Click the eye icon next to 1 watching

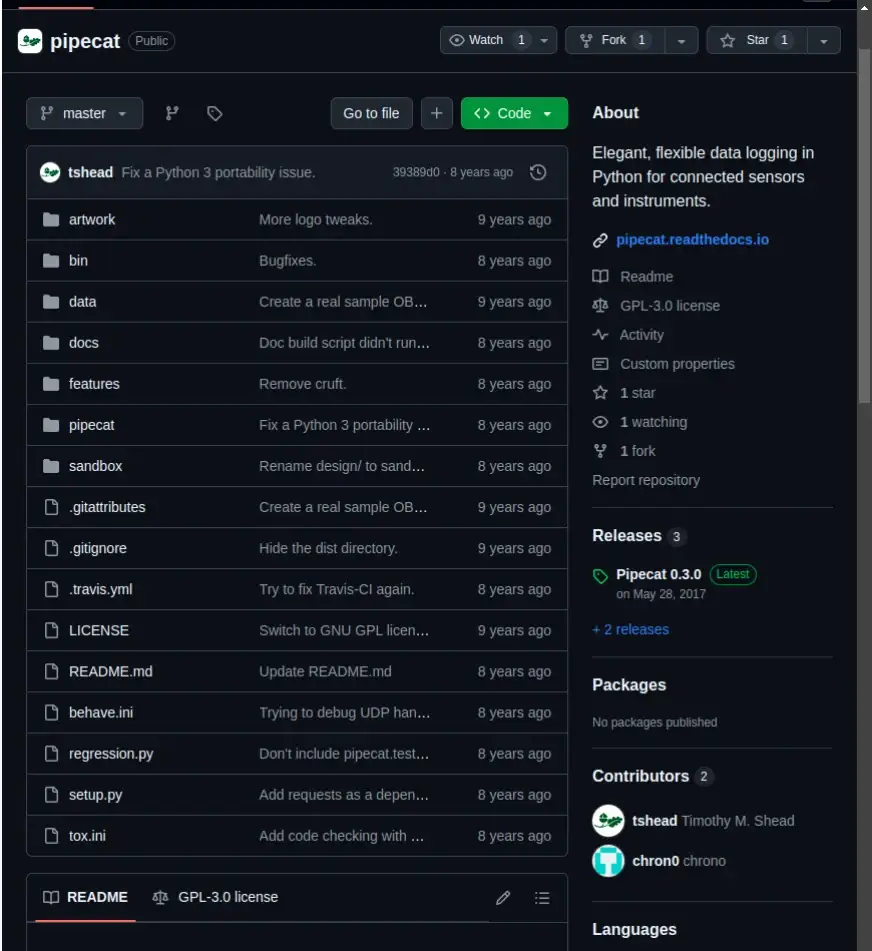[x=600, y=422]
